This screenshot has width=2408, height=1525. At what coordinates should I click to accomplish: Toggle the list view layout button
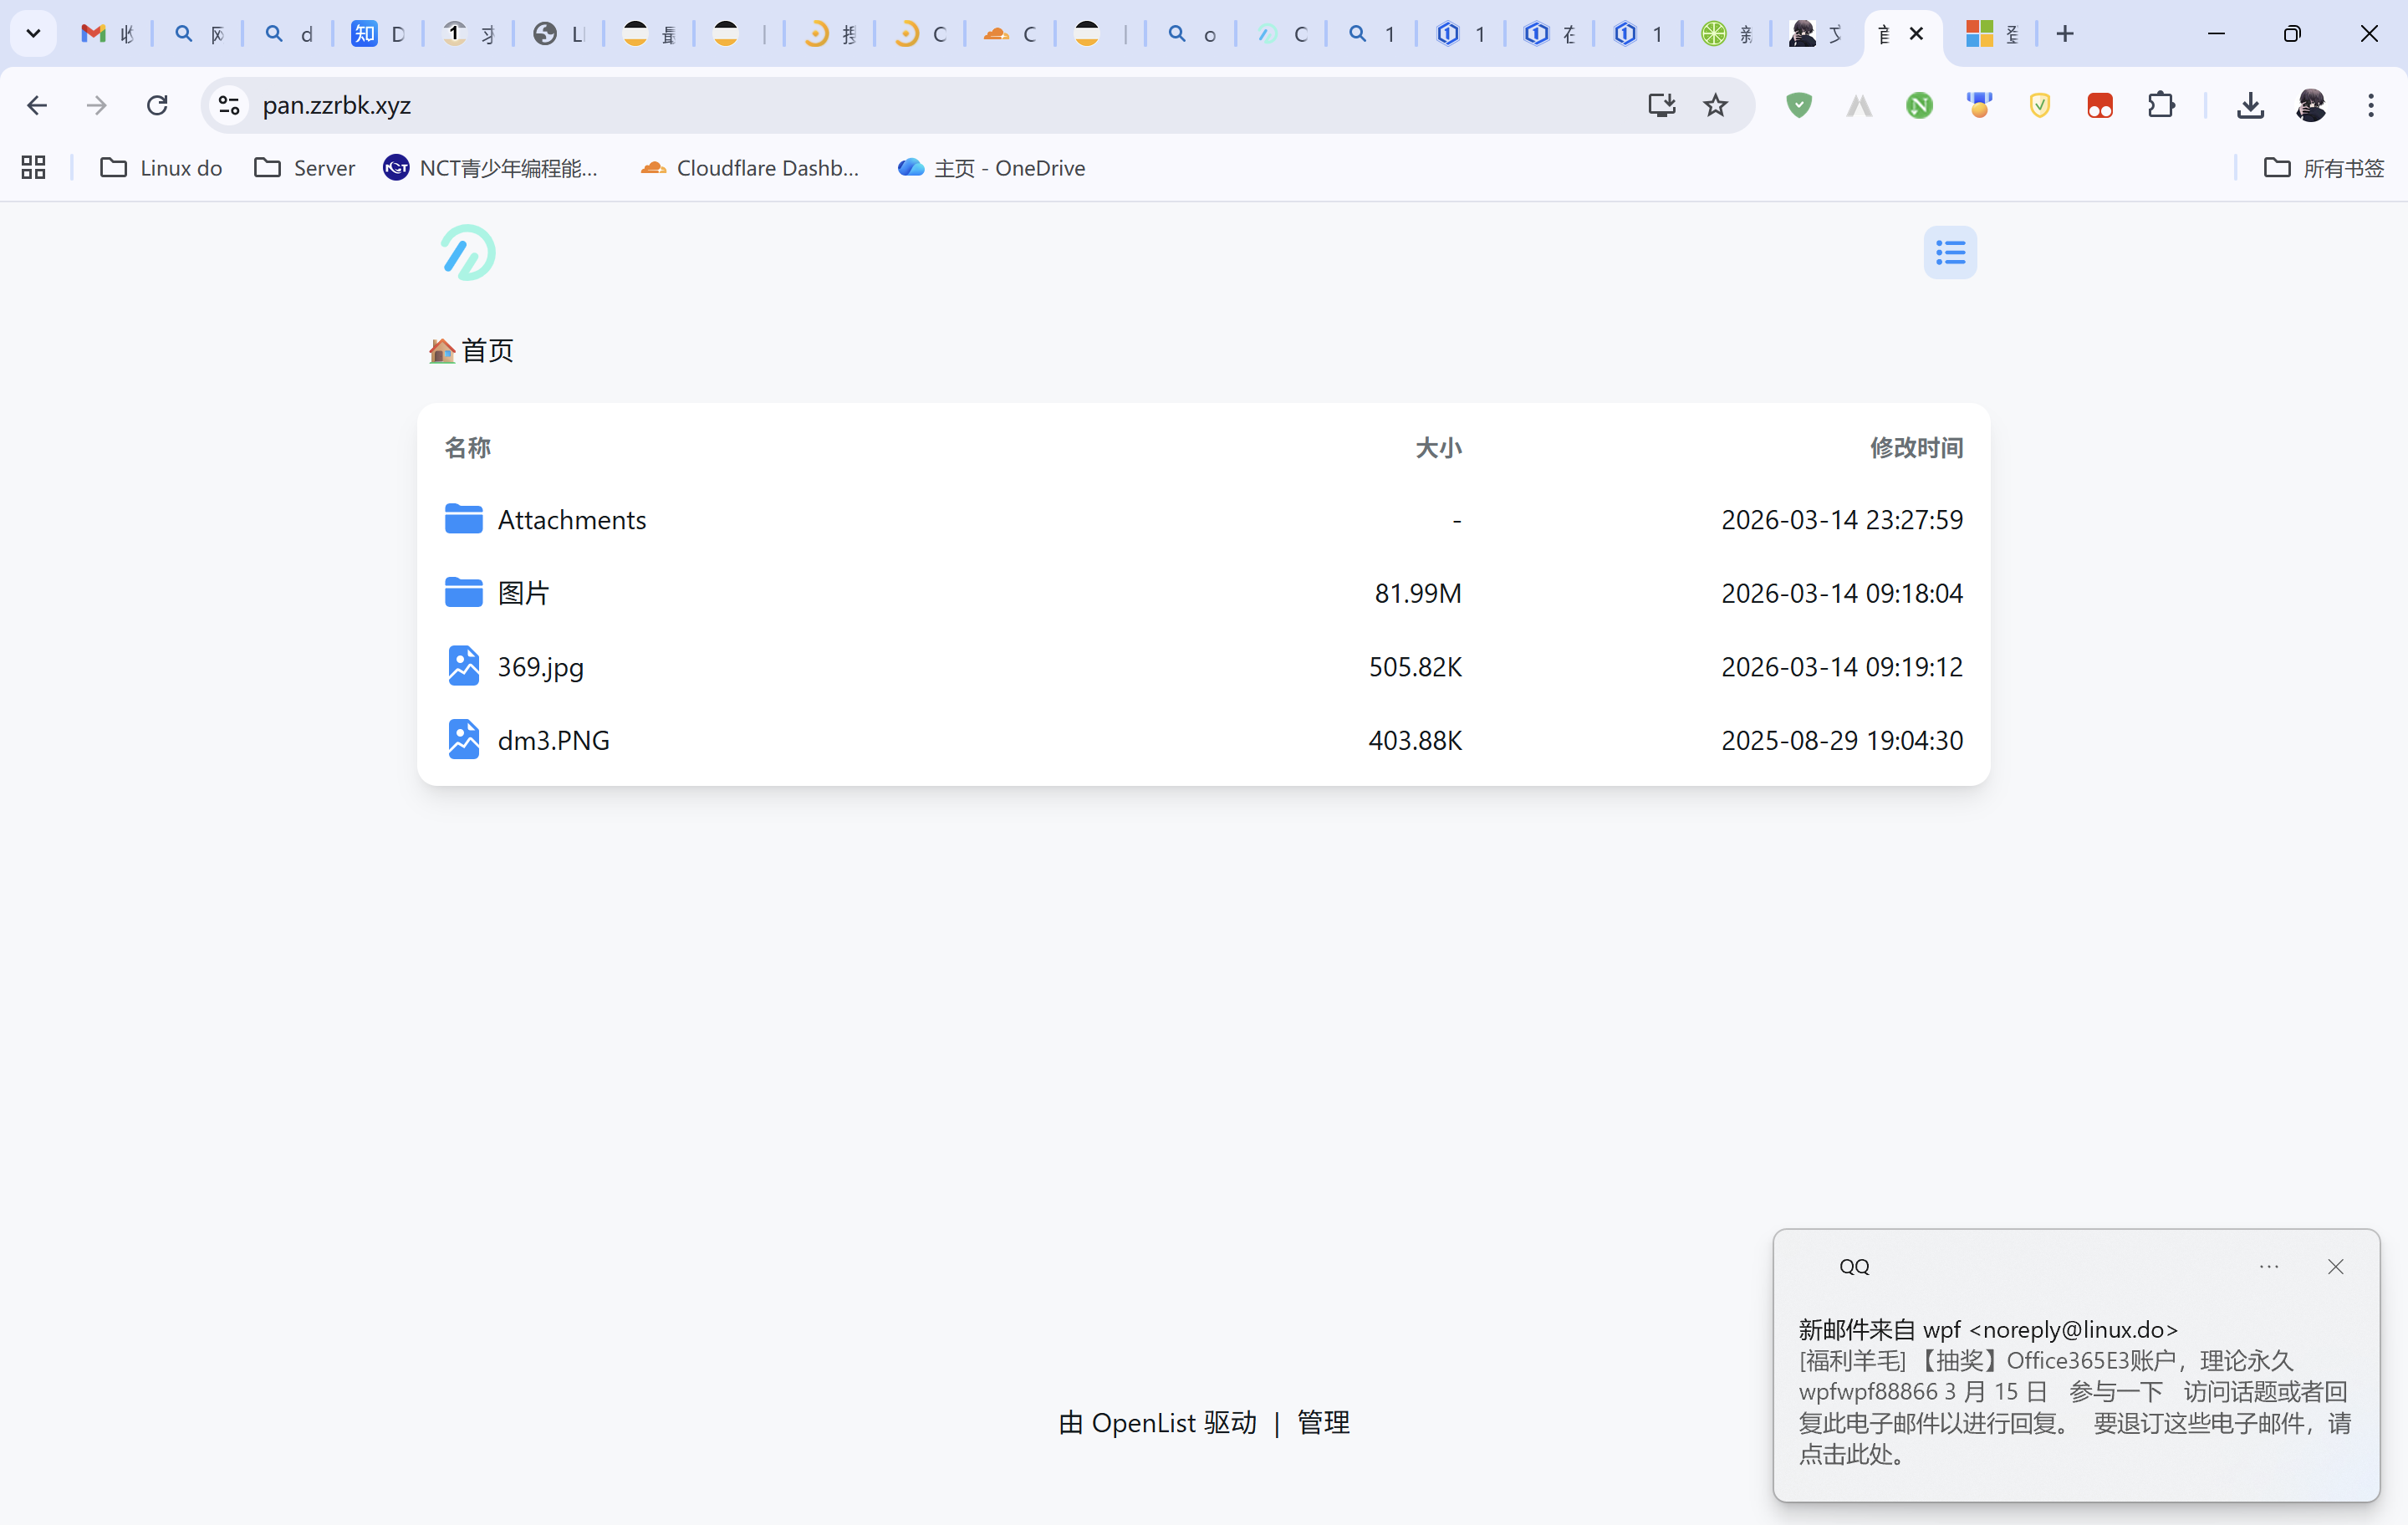pos(1949,252)
